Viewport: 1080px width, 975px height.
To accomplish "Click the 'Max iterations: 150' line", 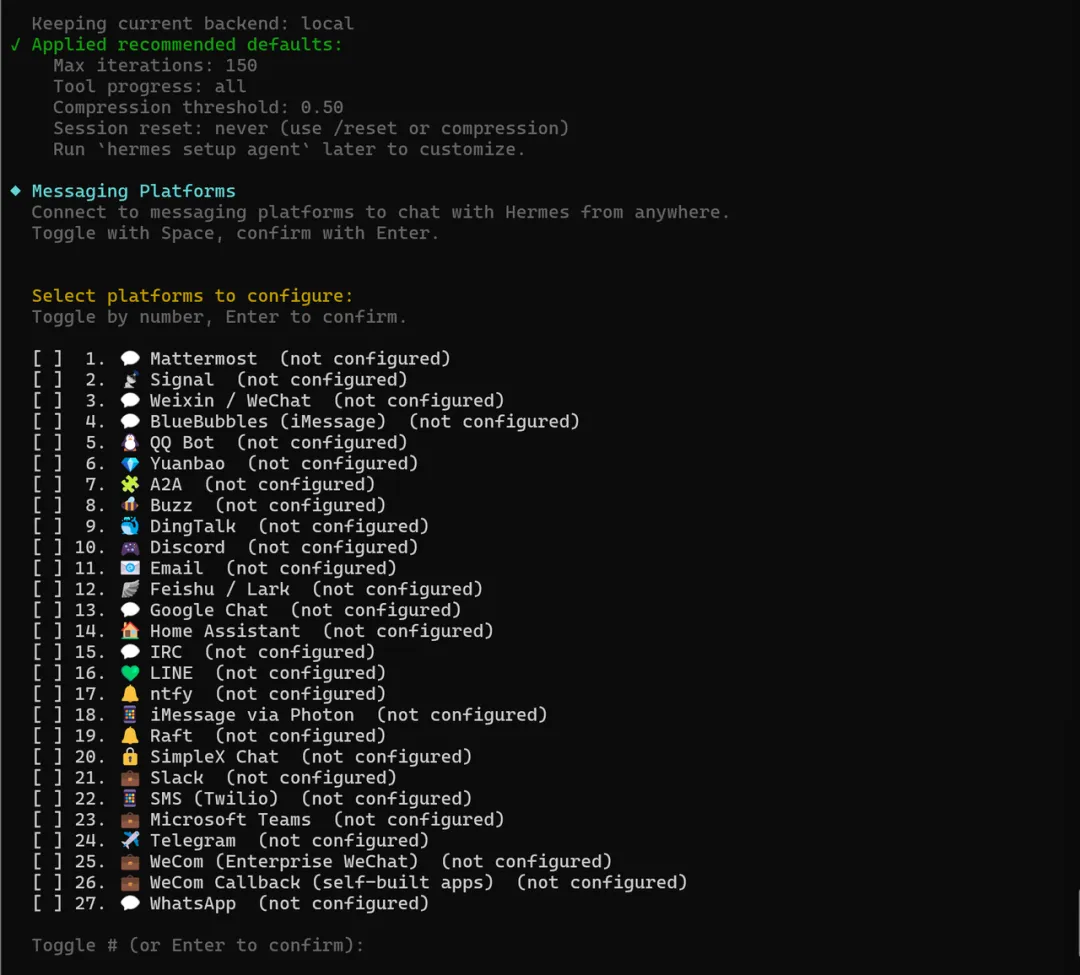I will 155,65.
